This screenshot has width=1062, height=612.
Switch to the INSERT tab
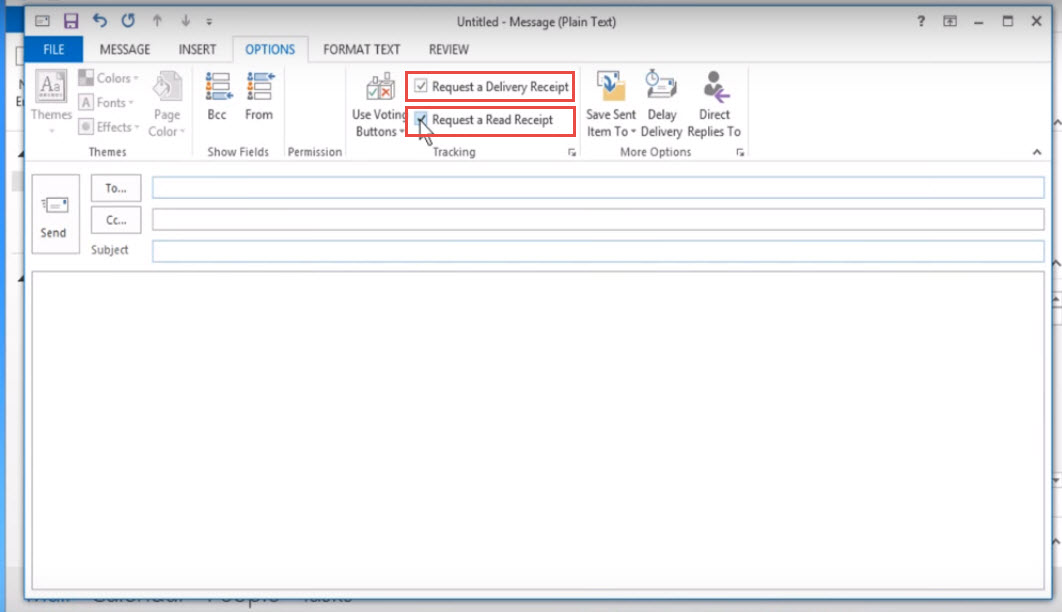(197, 49)
